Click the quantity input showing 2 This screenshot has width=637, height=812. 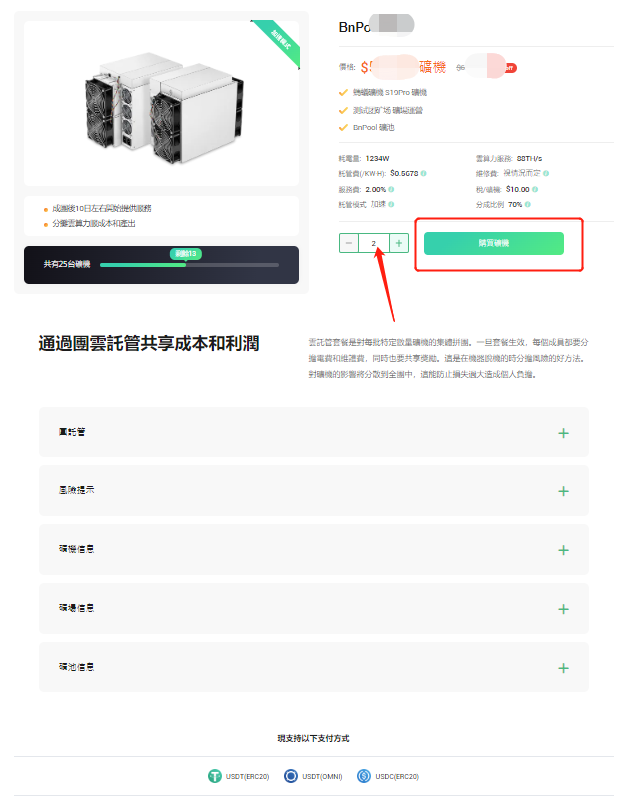[373, 243]
